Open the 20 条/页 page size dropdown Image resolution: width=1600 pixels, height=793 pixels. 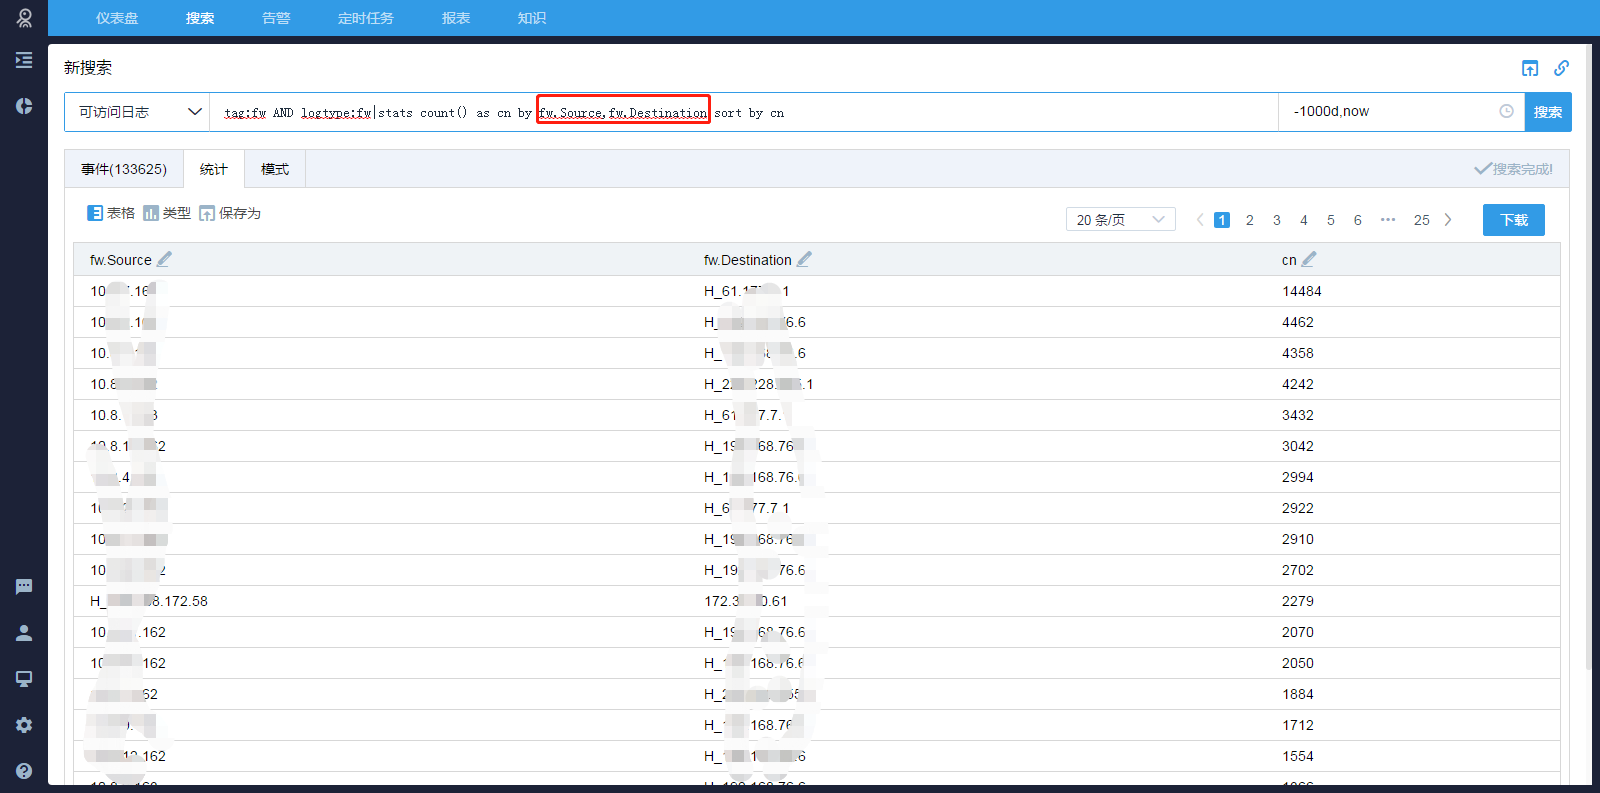coord(1120,220)
